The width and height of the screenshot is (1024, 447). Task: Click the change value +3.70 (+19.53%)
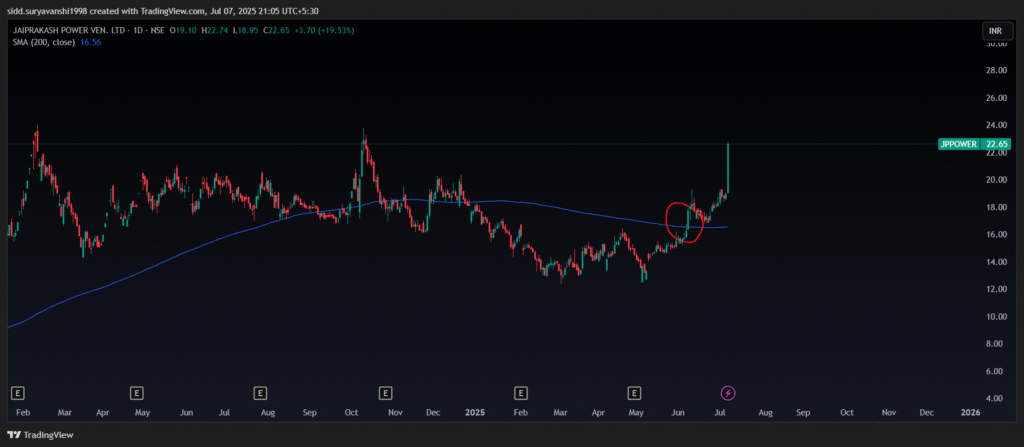coord(325,30)
